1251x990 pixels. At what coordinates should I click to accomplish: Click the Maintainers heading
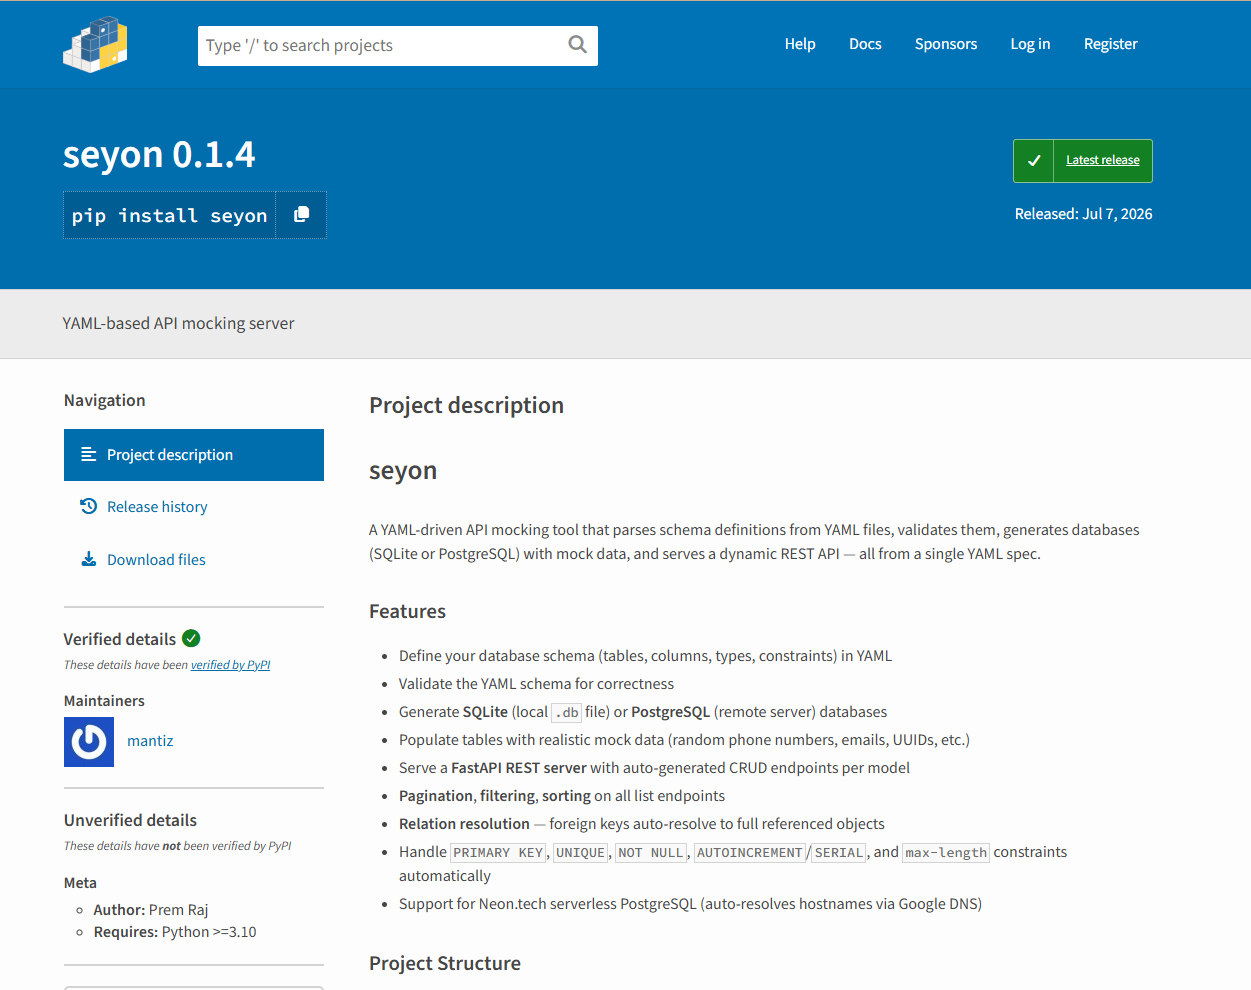click(104, 701)
